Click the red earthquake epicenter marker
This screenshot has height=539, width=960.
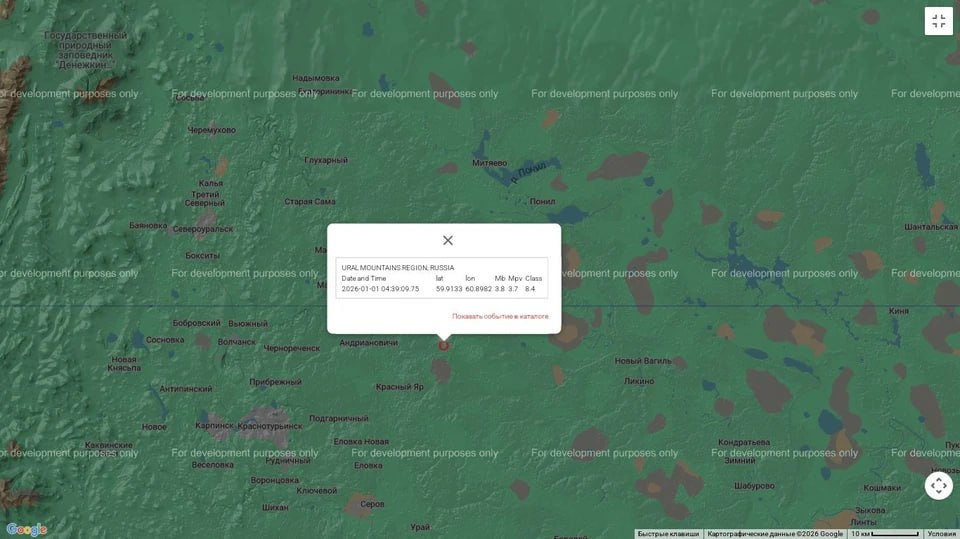[x=444, y=346]
